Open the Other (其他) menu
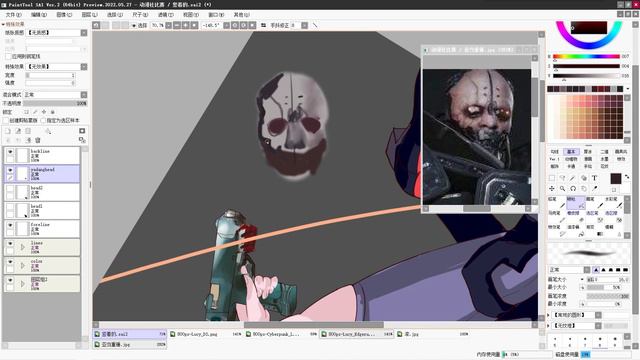Image resolution: width=640 pixels, height=360 pixels. (x=241, y=15)
